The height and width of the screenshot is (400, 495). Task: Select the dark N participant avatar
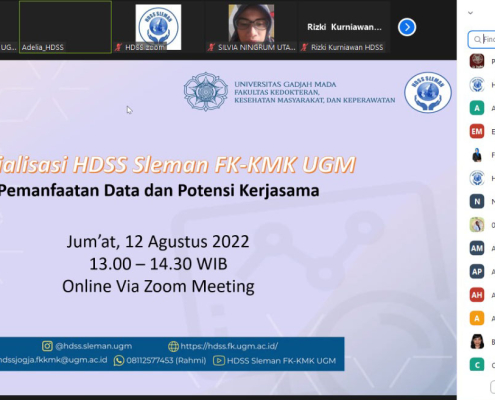(x=477, y=201)
